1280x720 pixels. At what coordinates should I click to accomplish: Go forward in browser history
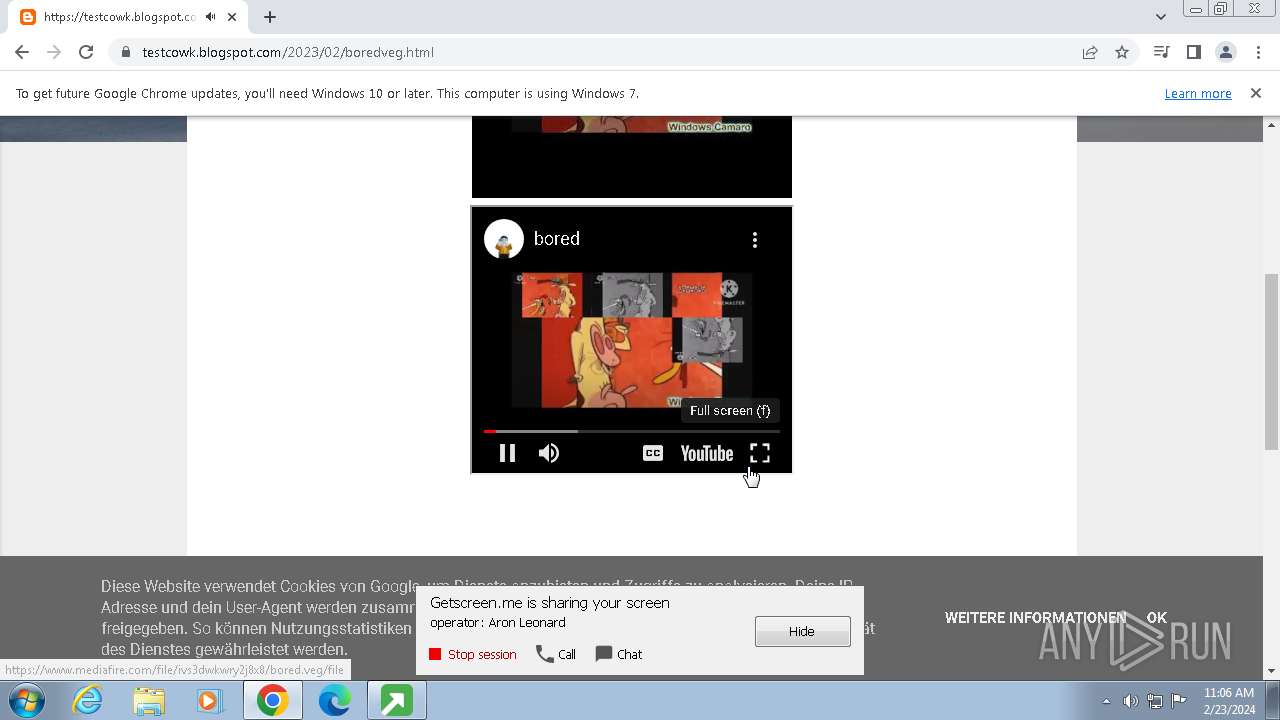[x=54, y=52]
